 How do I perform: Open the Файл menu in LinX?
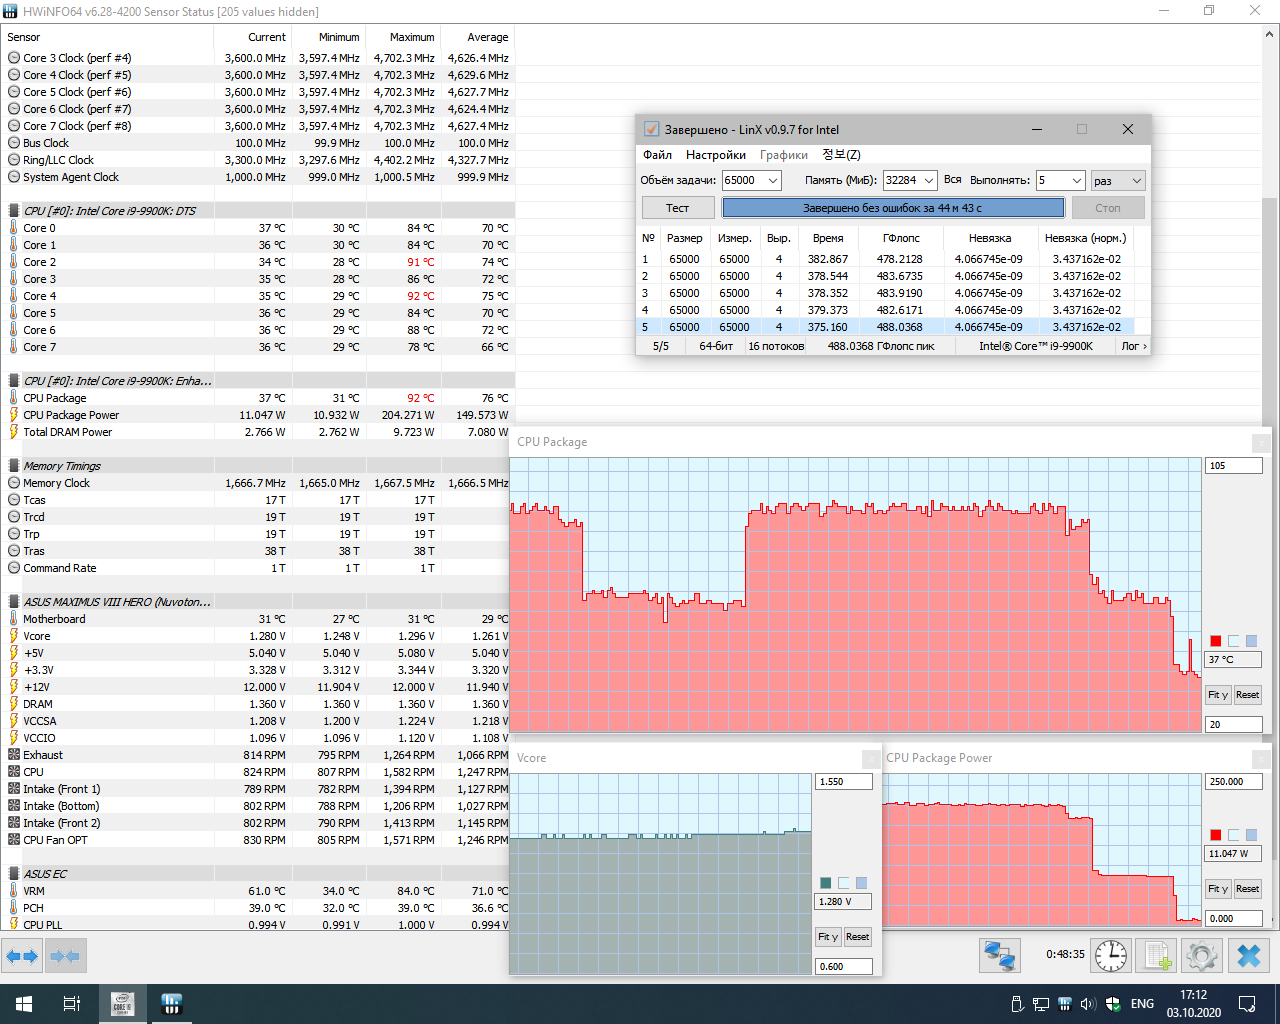coord(657,155)
